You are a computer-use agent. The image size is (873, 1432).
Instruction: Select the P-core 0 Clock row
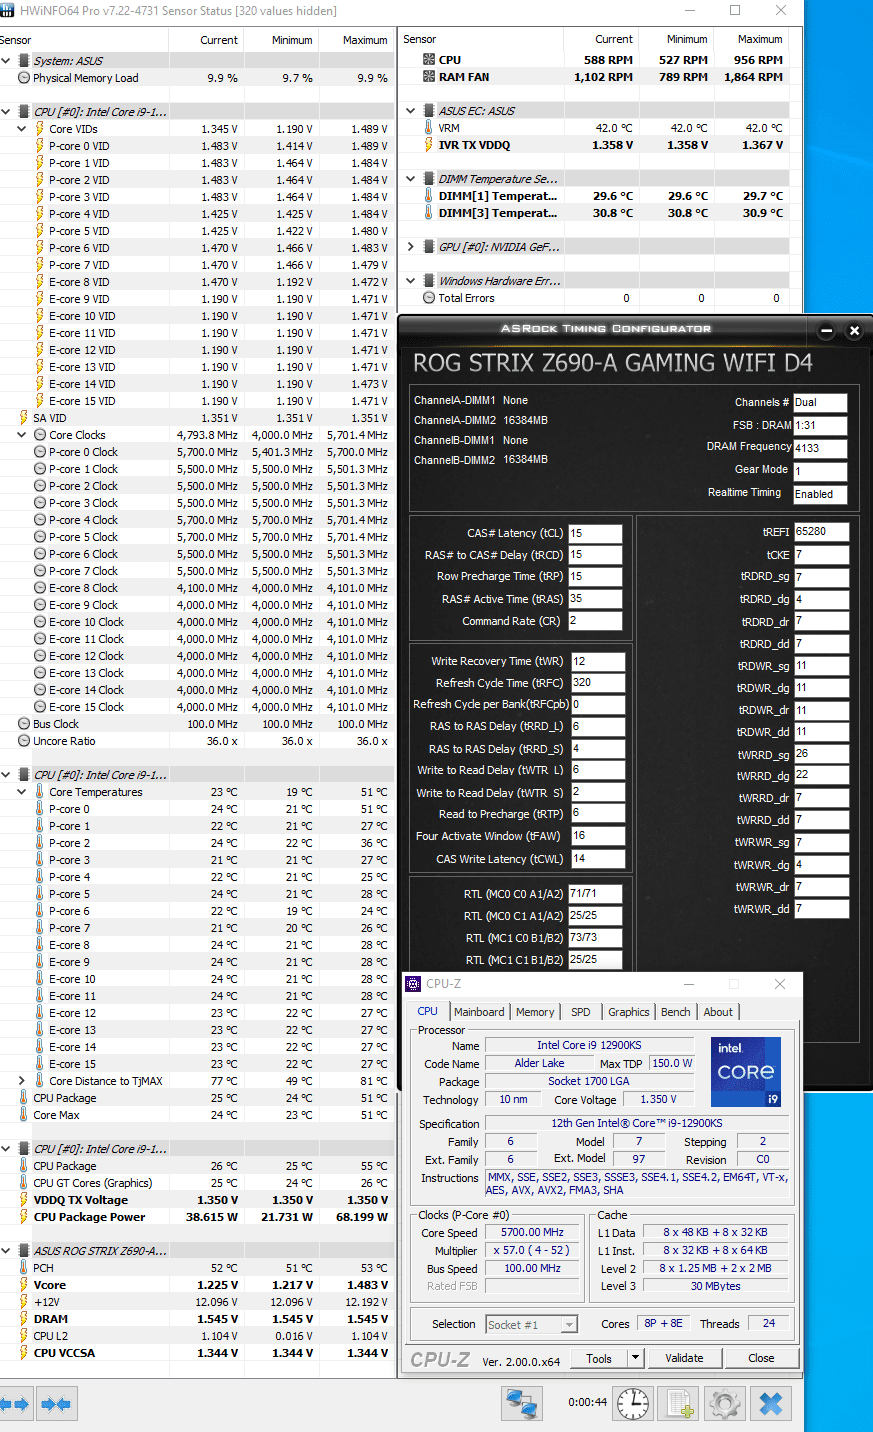point(195,452)
